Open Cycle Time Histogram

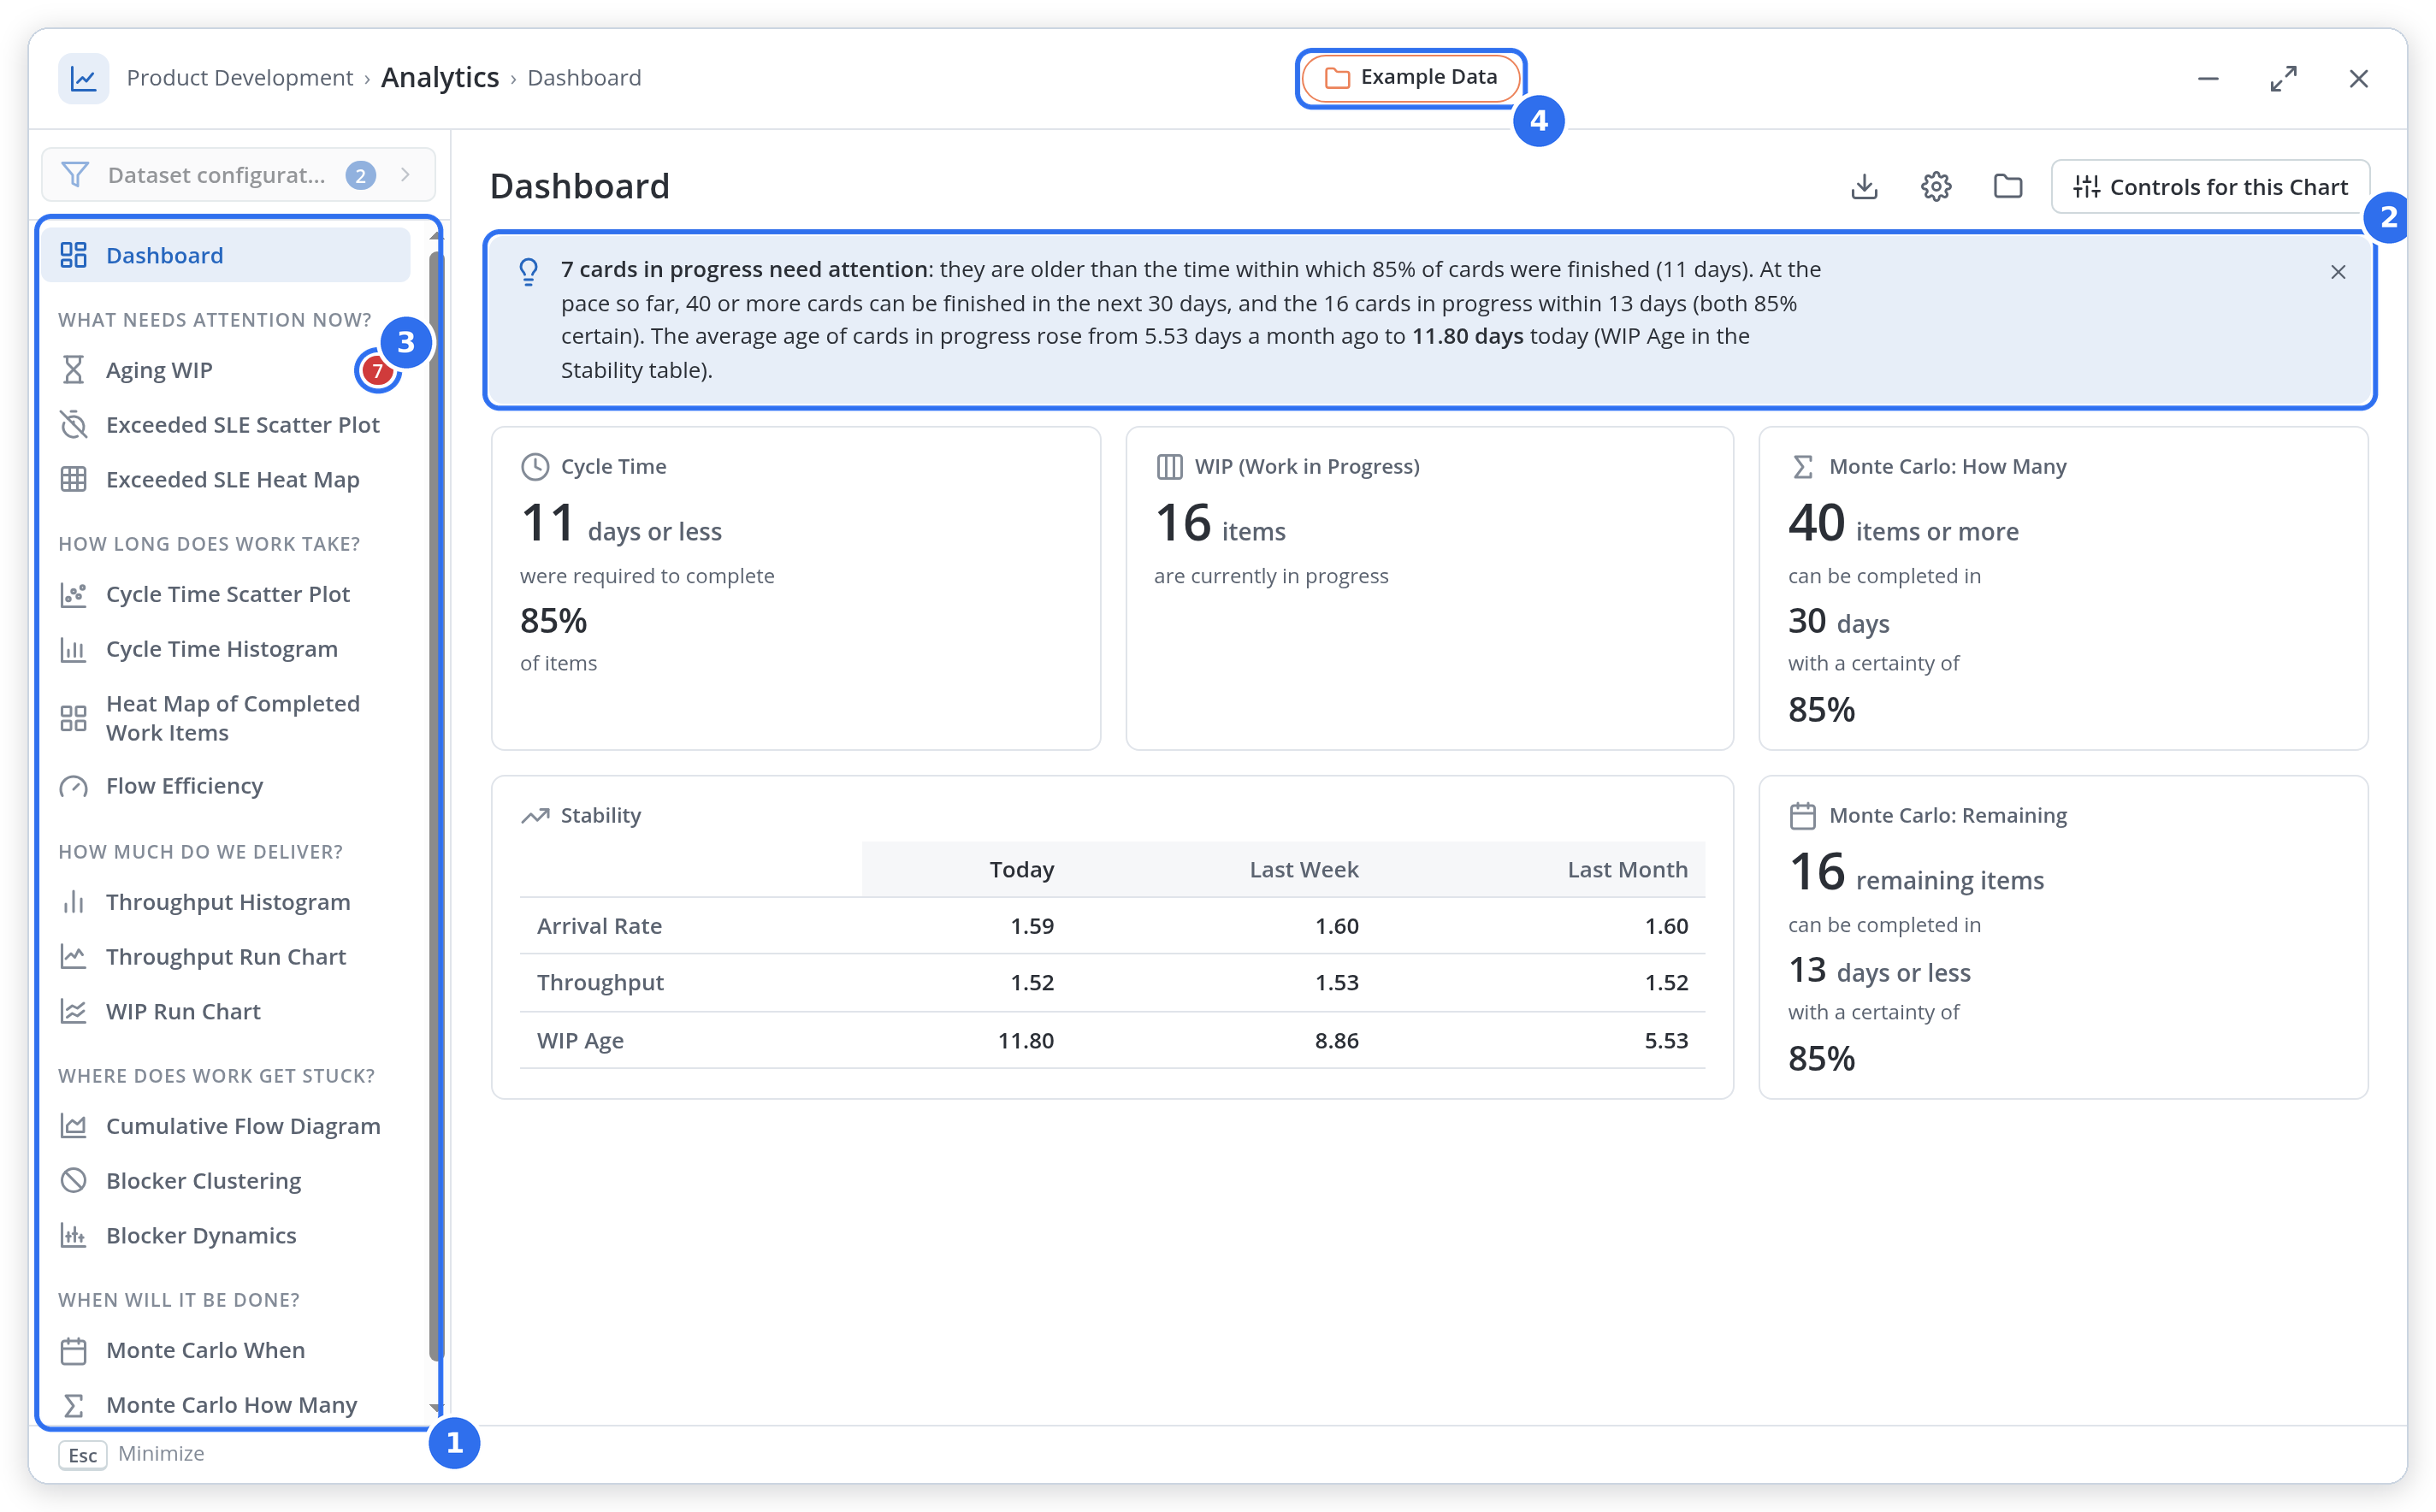227,649
